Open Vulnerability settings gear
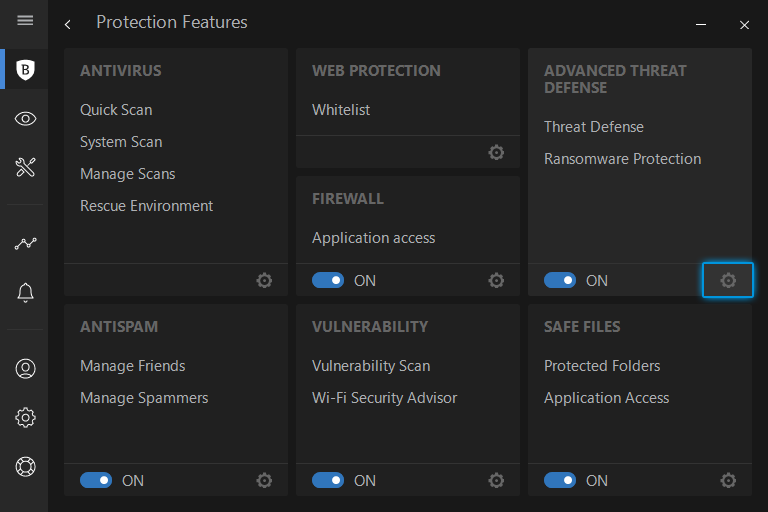 [496, 481]
